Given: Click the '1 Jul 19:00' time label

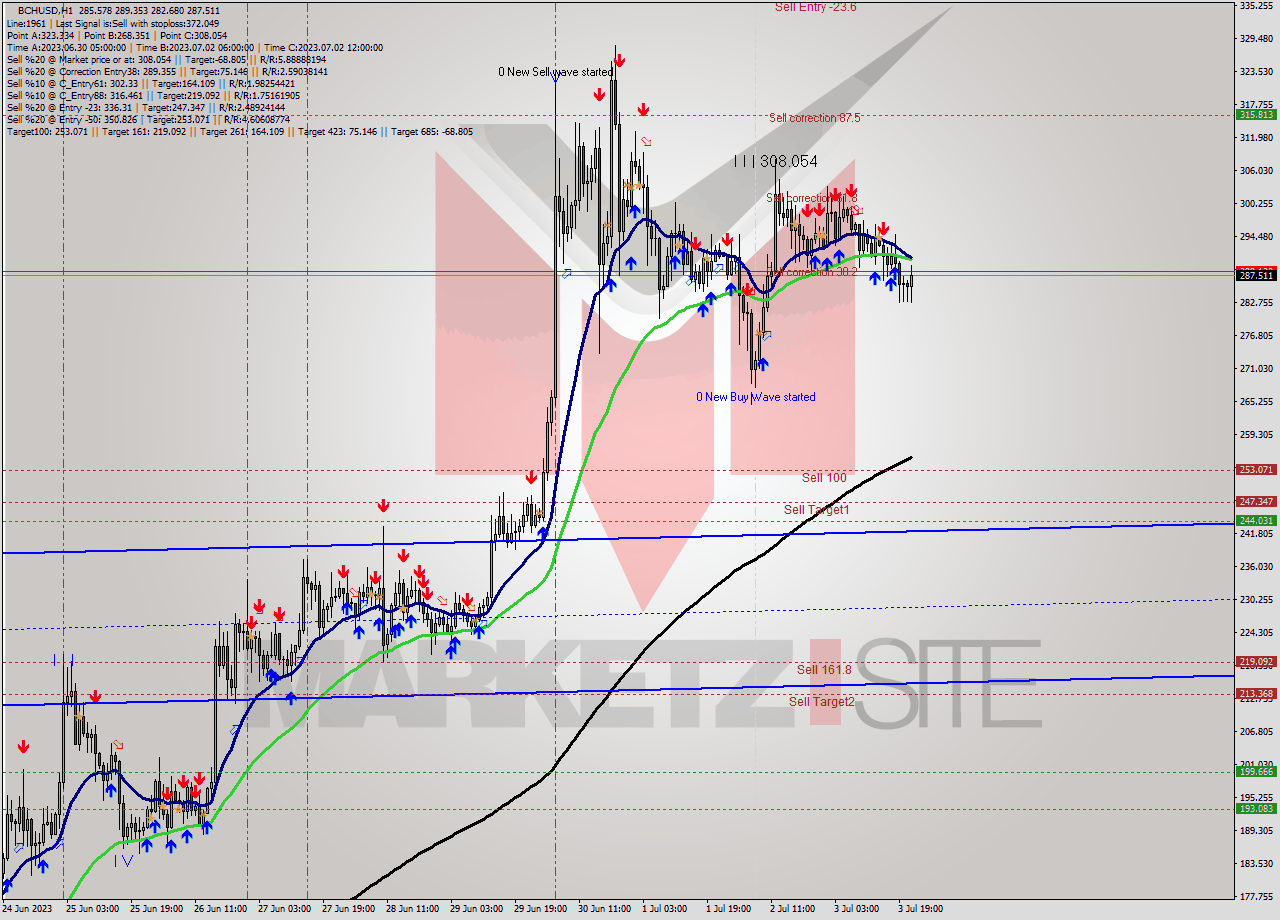Looking at the screenshot, I should coord(730,909).
